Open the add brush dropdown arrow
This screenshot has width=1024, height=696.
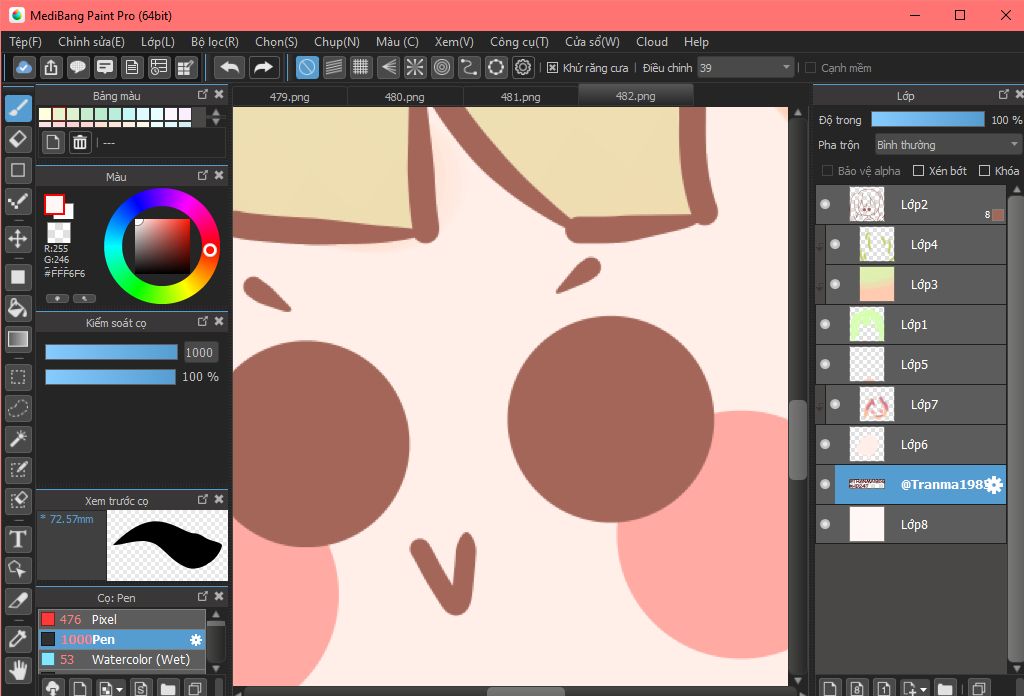coord(120,689)
